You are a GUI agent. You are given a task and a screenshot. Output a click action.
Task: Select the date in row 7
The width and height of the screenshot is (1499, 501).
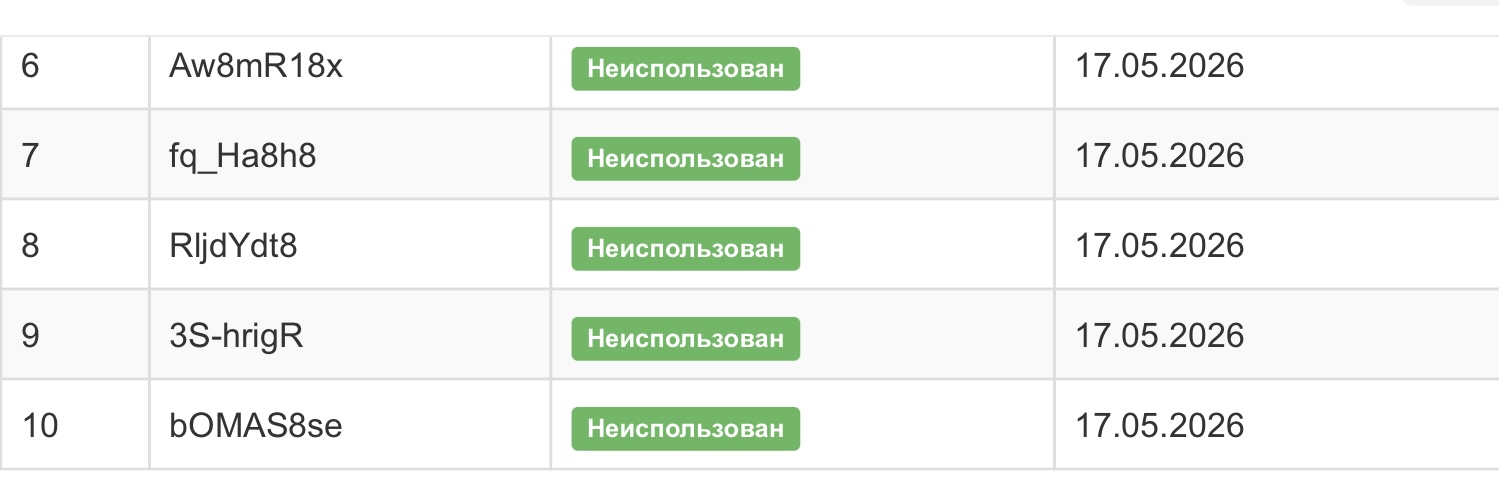click(1159, 157)
